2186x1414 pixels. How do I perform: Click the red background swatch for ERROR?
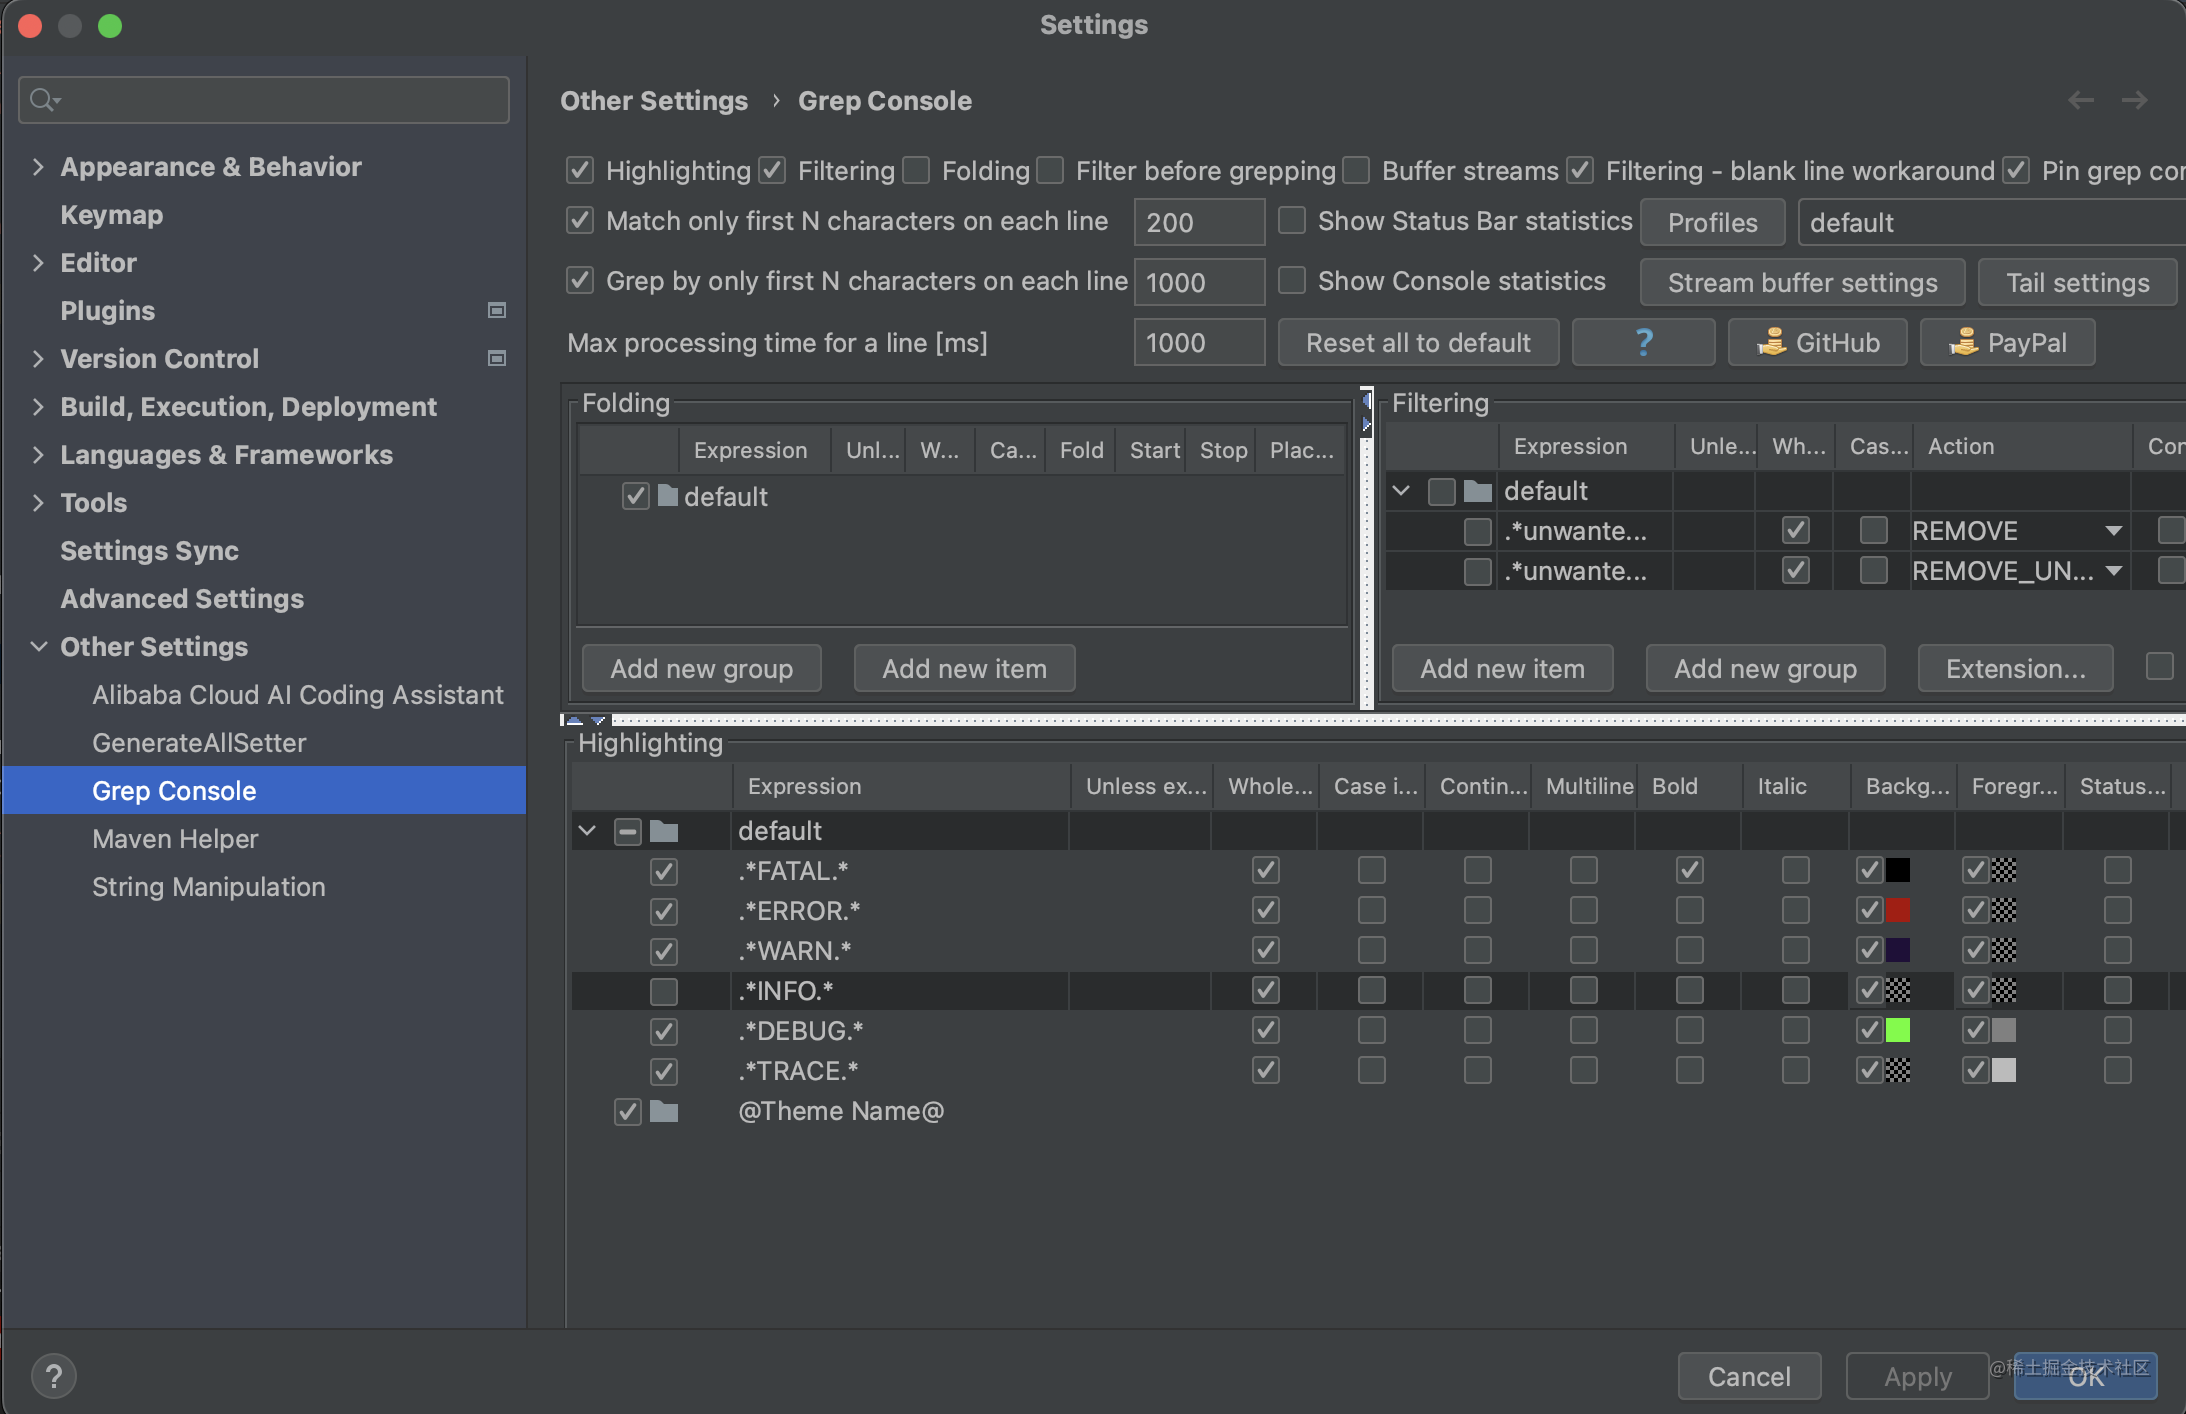1898,910
